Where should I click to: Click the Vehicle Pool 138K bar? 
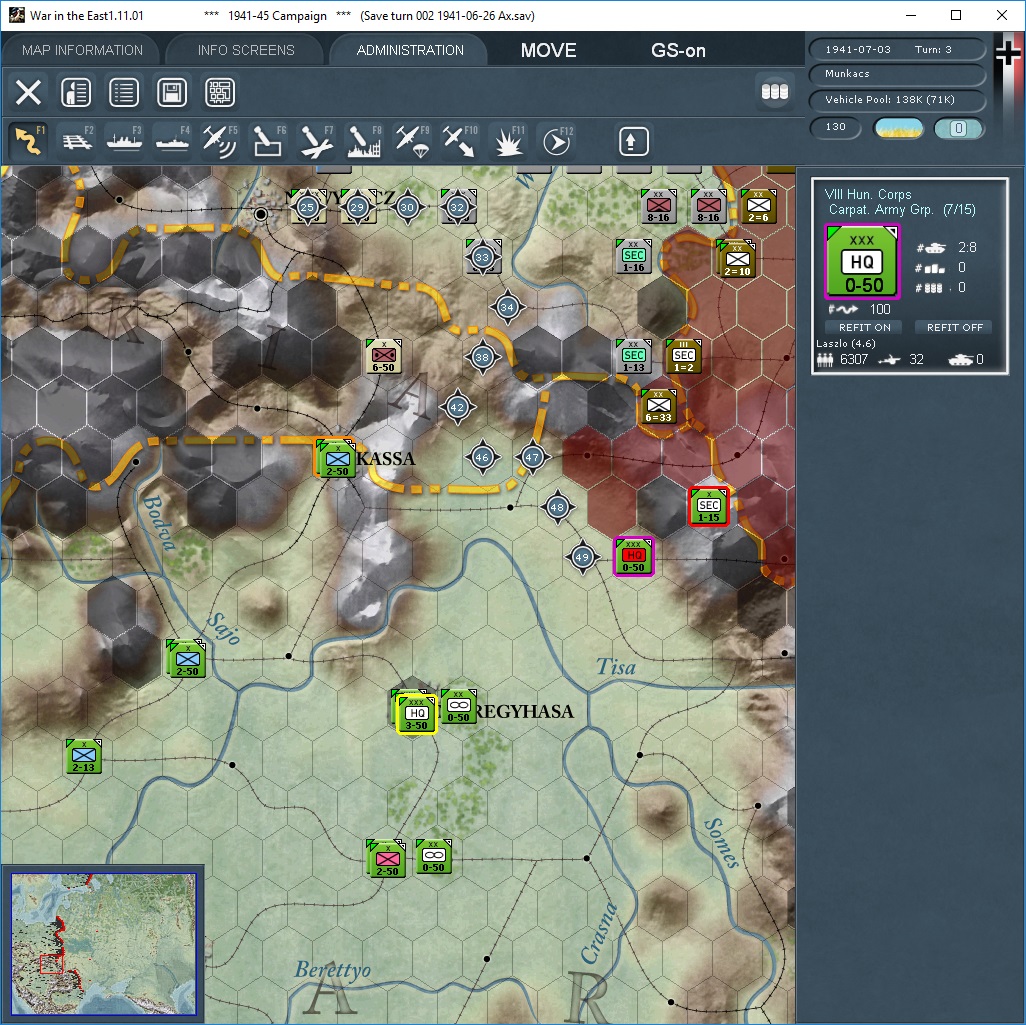897,99
